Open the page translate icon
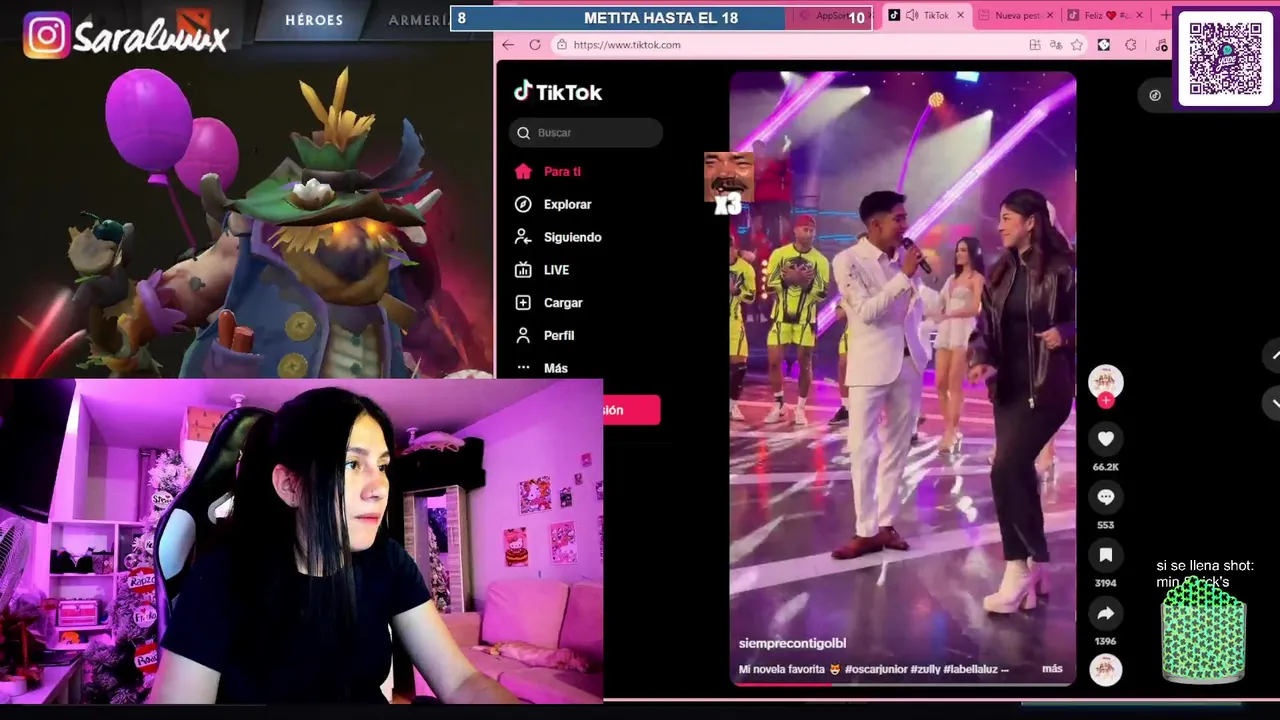This screenshot has height=720, width=1280. [1057, 45]
